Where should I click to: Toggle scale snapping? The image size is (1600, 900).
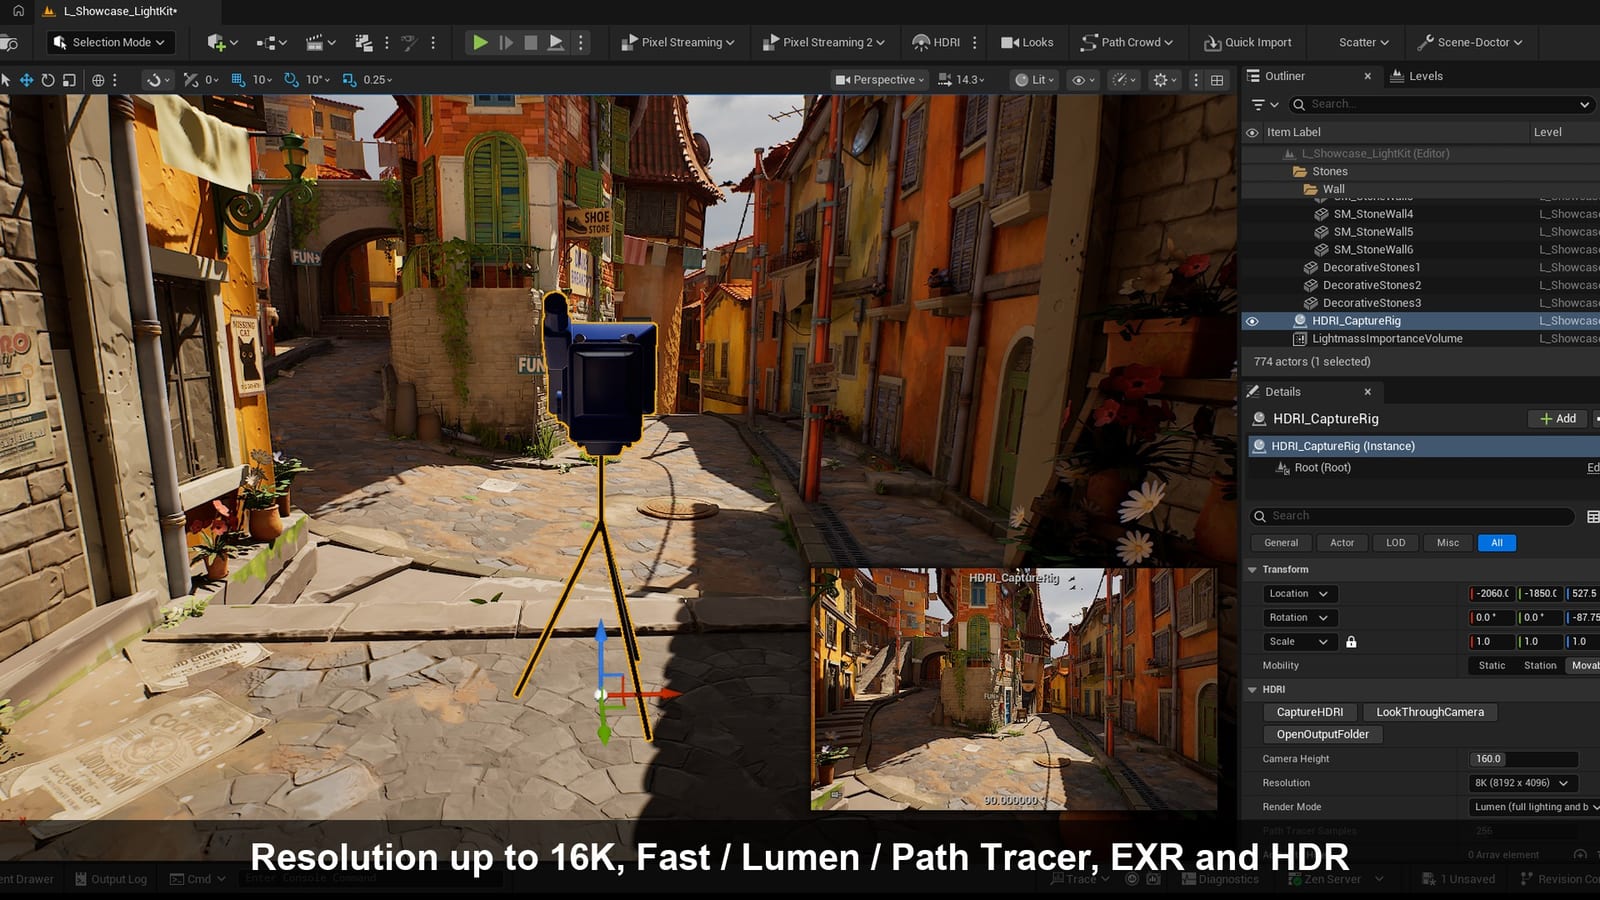click(349, 80)
